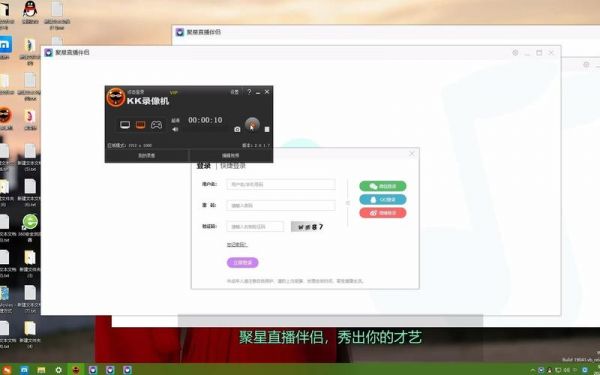This screenshot has height=375, width=600.
Task: Mute the speaker icon in KK录像机
Action: [175, 129]
